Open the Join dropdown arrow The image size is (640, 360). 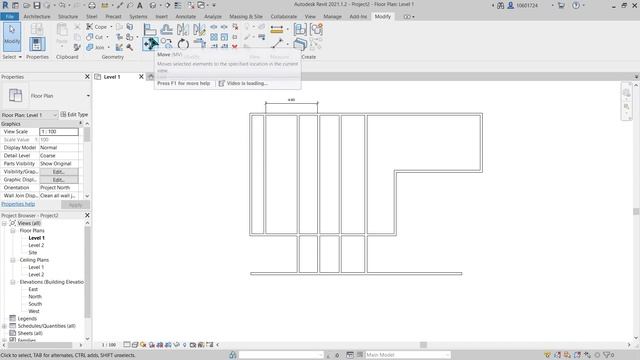point(109,47)
